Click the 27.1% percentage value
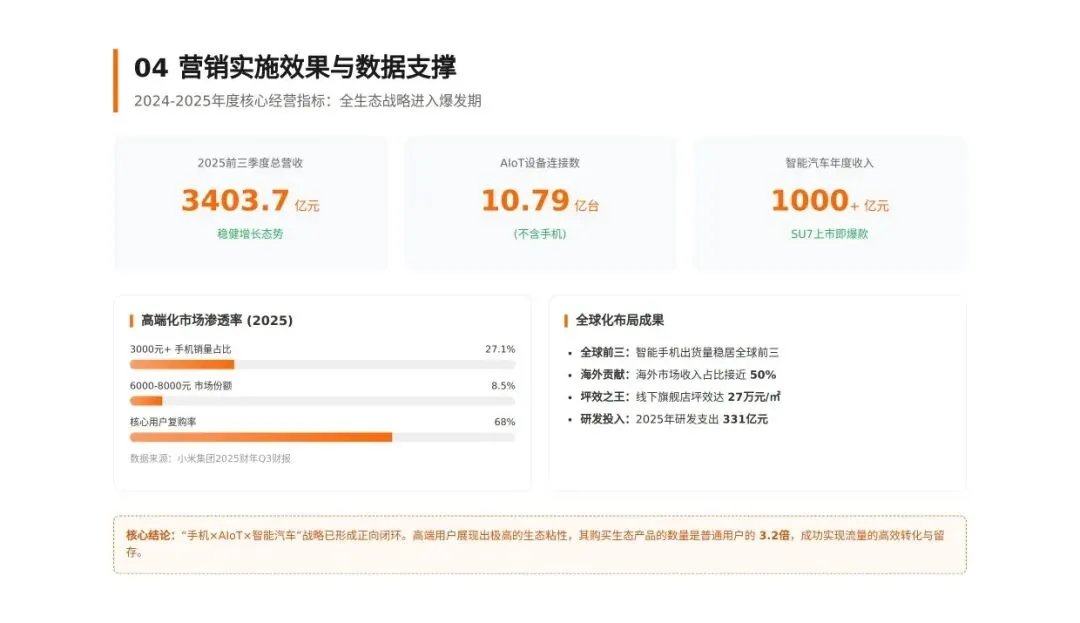The width and height of the screenshot is (1080, 623). point(501,349)
